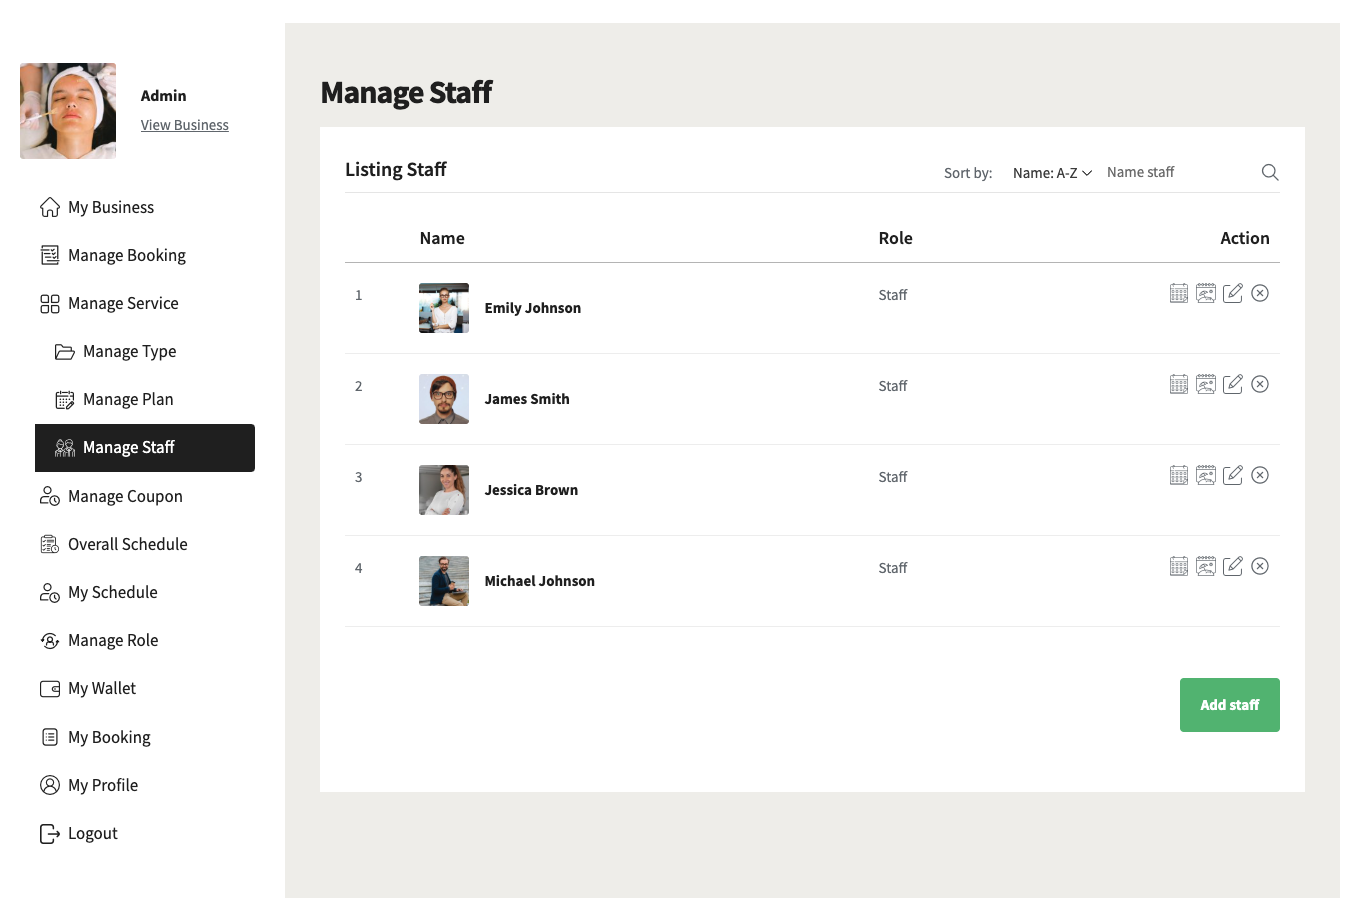This screenshot has width=1359, height=918.
Task: Open Emily Johnson's schedule calendar icon
Action: (x=1179, y=293)
